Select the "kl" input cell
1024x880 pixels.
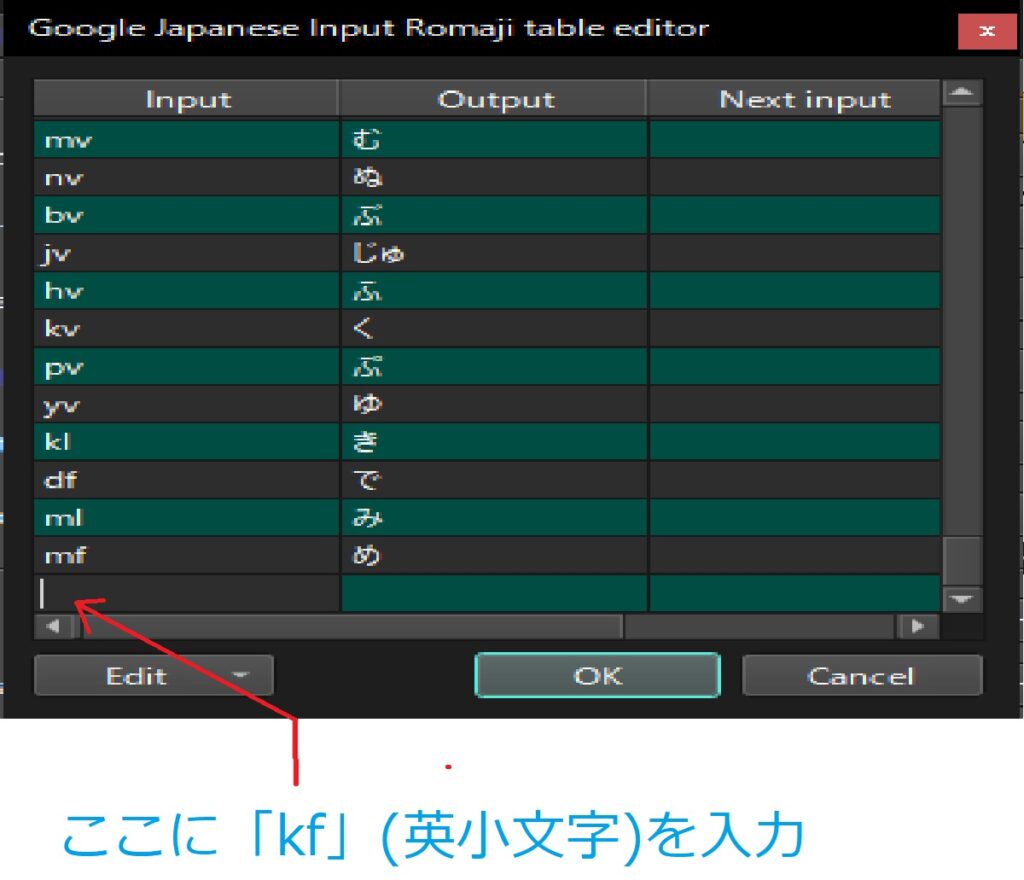[187, 442]
